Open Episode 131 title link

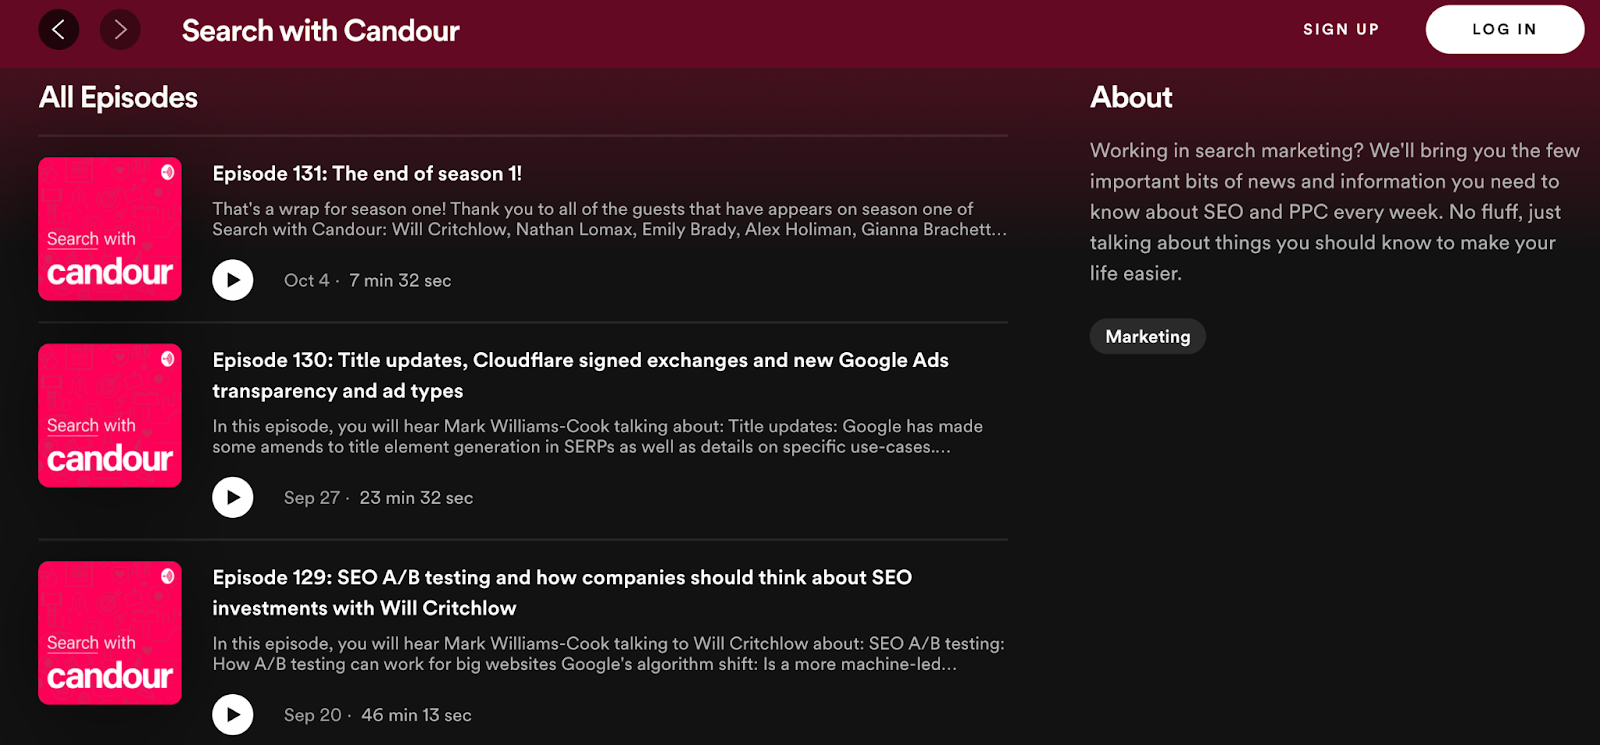click(x=367, y=174)
